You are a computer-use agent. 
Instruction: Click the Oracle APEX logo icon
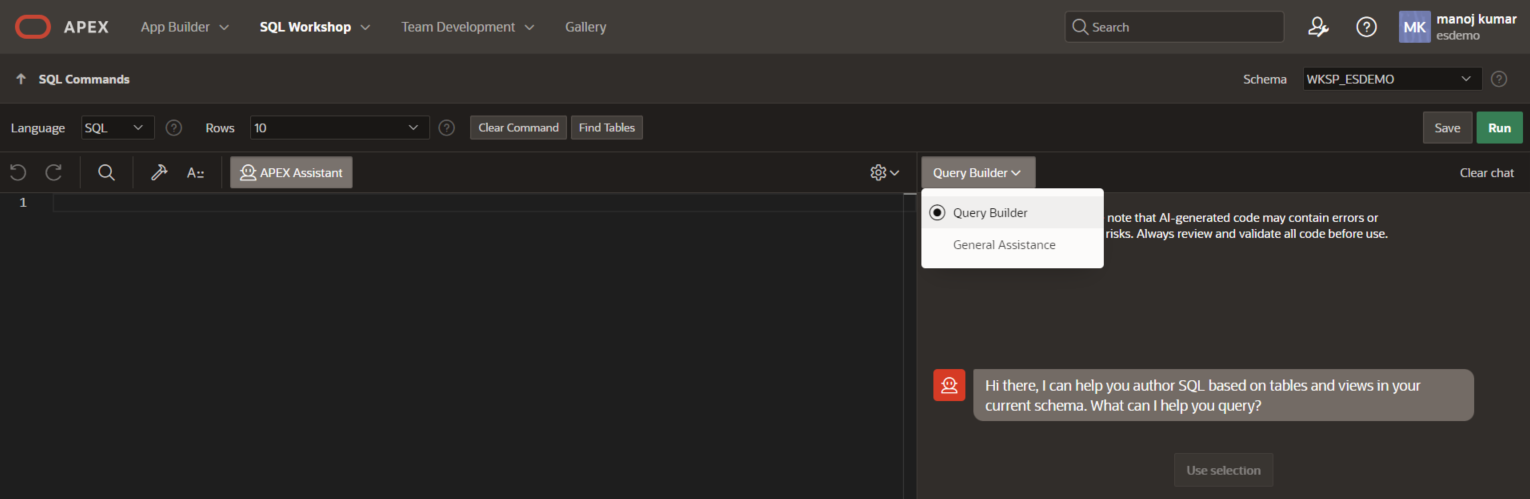(x=32, y=27)
